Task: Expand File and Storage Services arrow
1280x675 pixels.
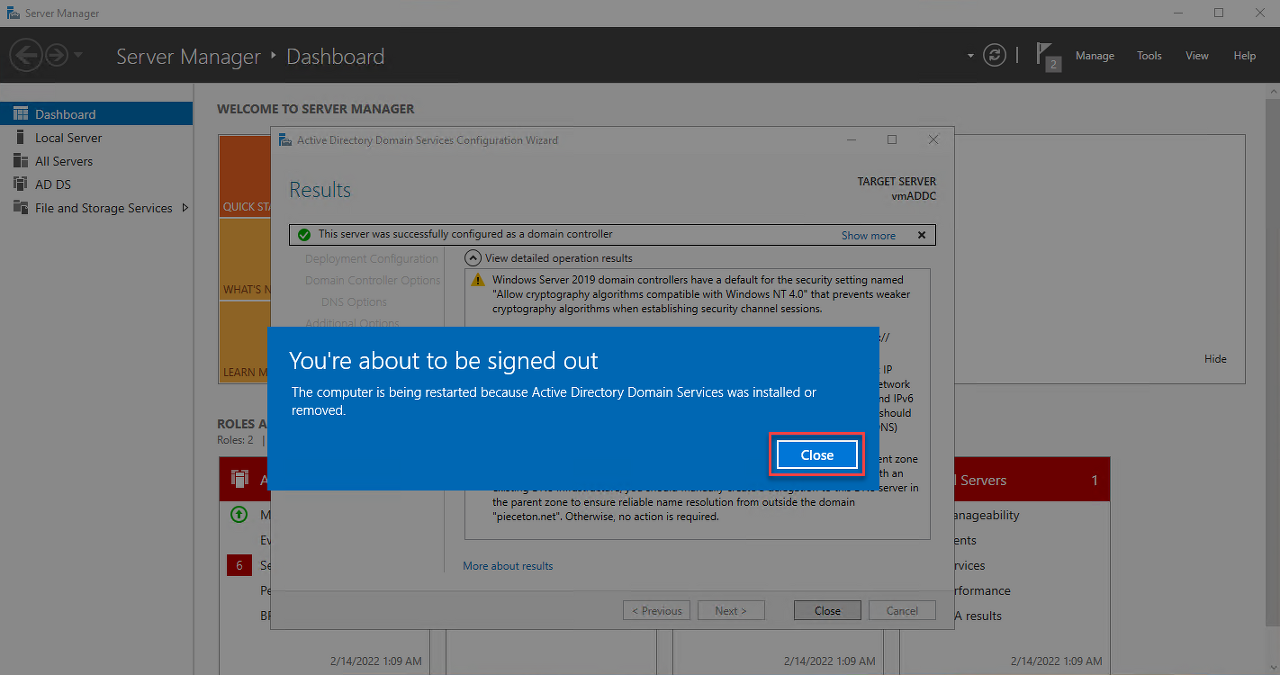Action: point(185,208)
